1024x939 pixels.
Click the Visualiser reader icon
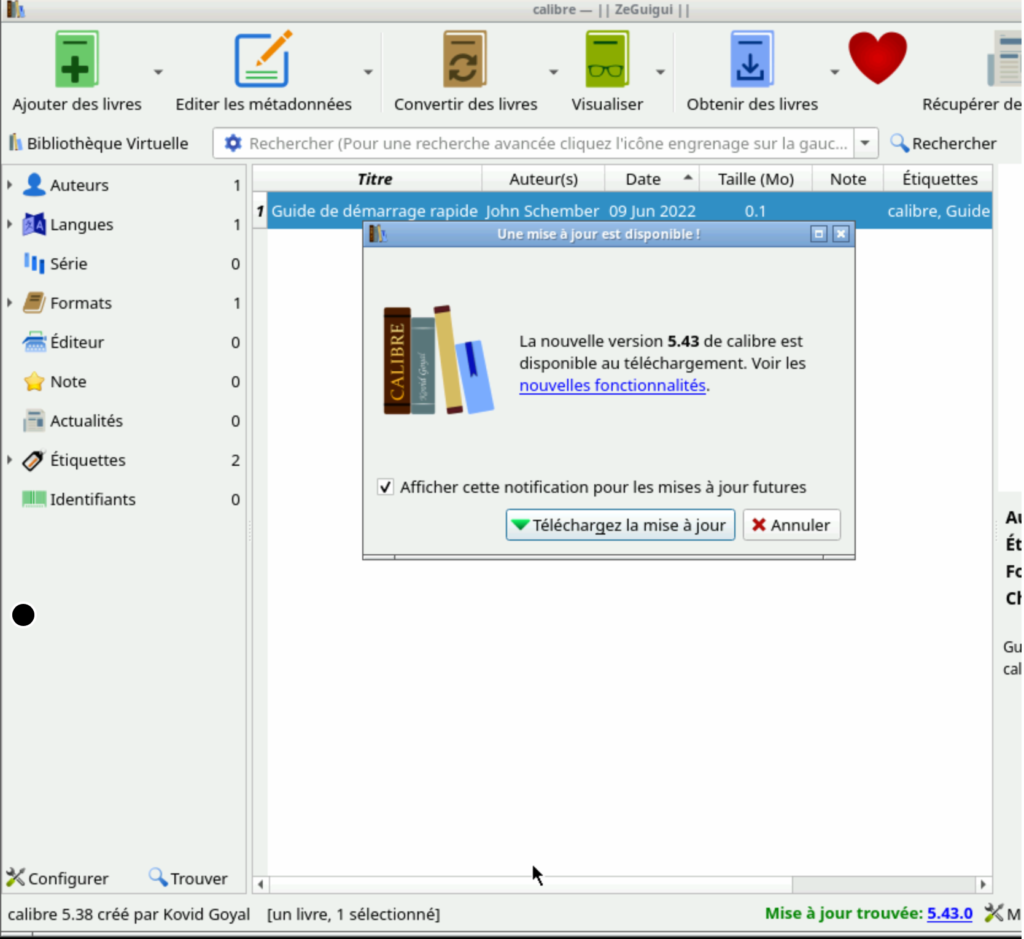click(607, 59)
